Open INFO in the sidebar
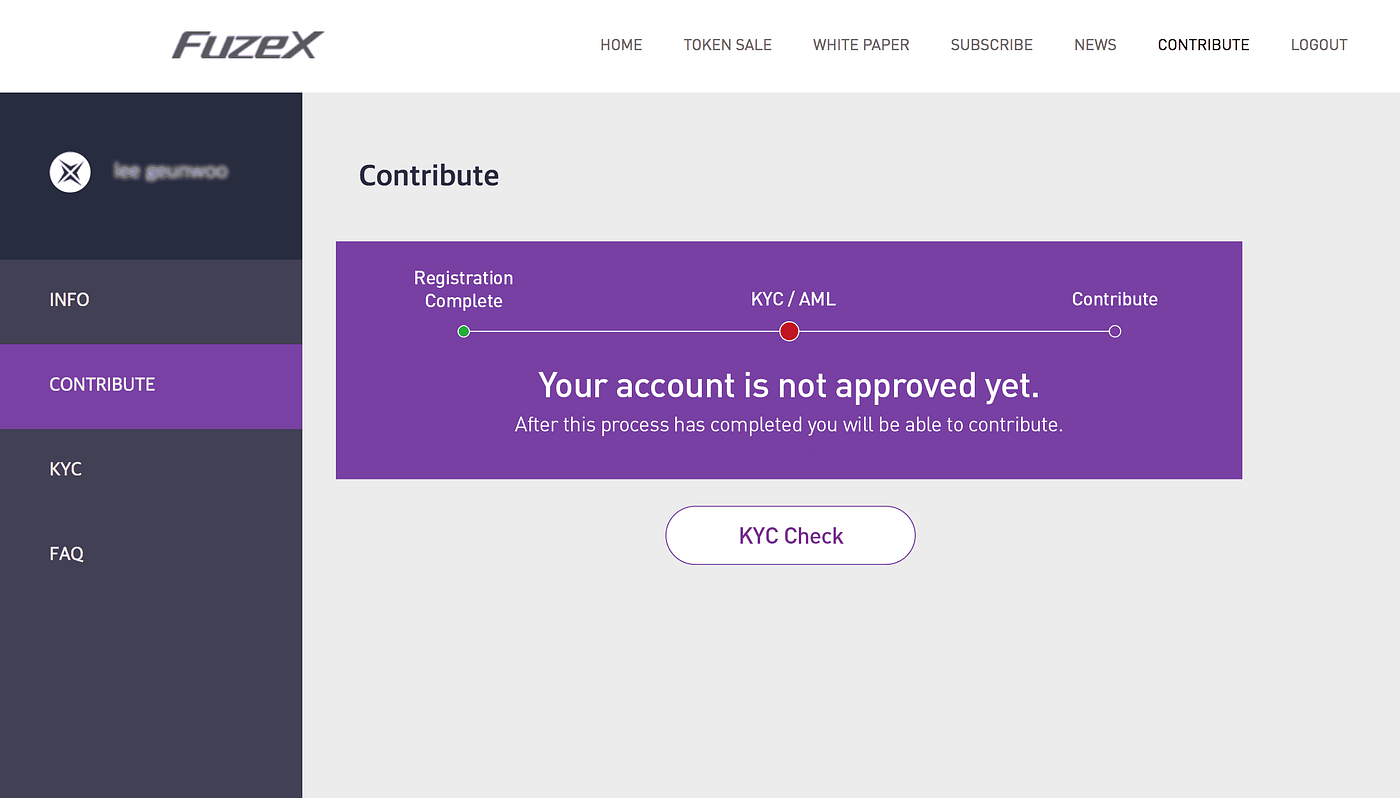Screen dimensions: 1400x798 (x=151, y=300)
